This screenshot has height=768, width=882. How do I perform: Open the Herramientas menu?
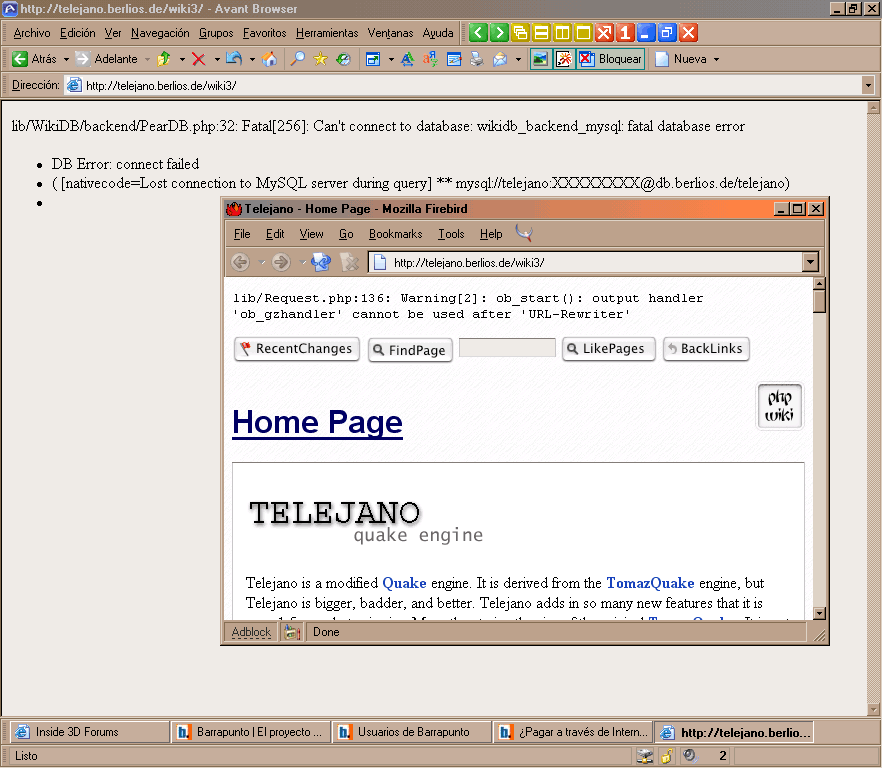[x=327, y=33]
